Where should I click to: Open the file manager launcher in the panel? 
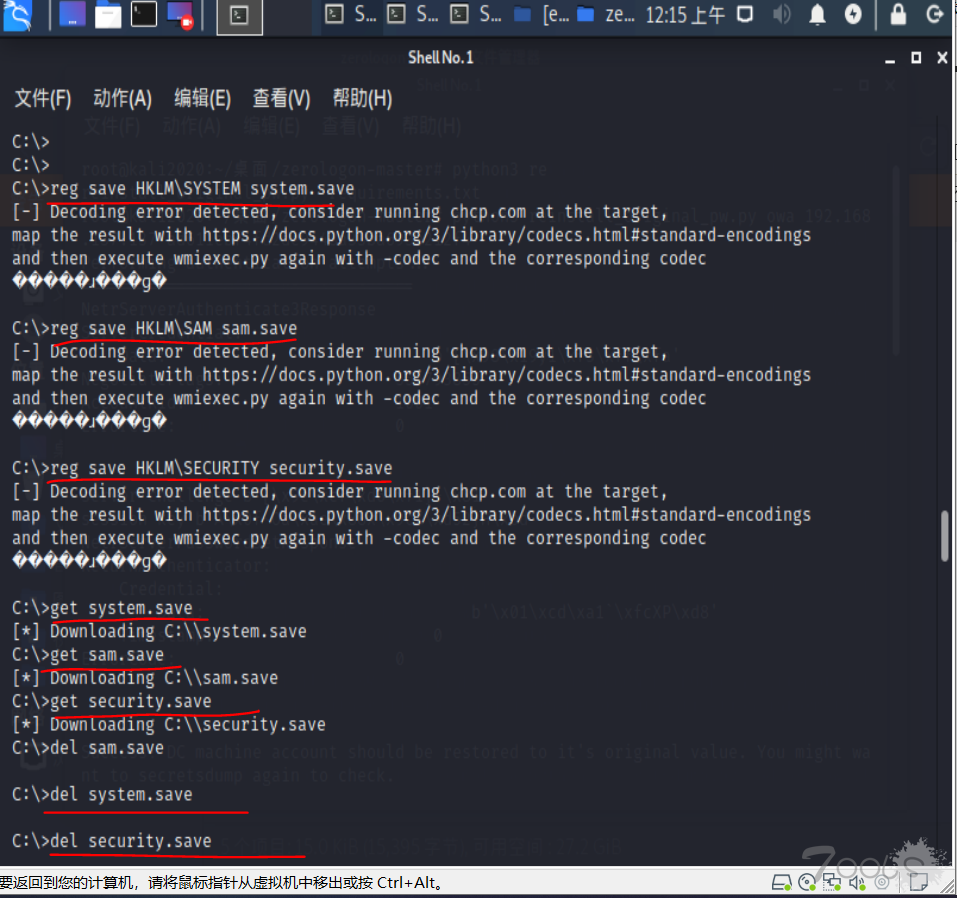107,15
